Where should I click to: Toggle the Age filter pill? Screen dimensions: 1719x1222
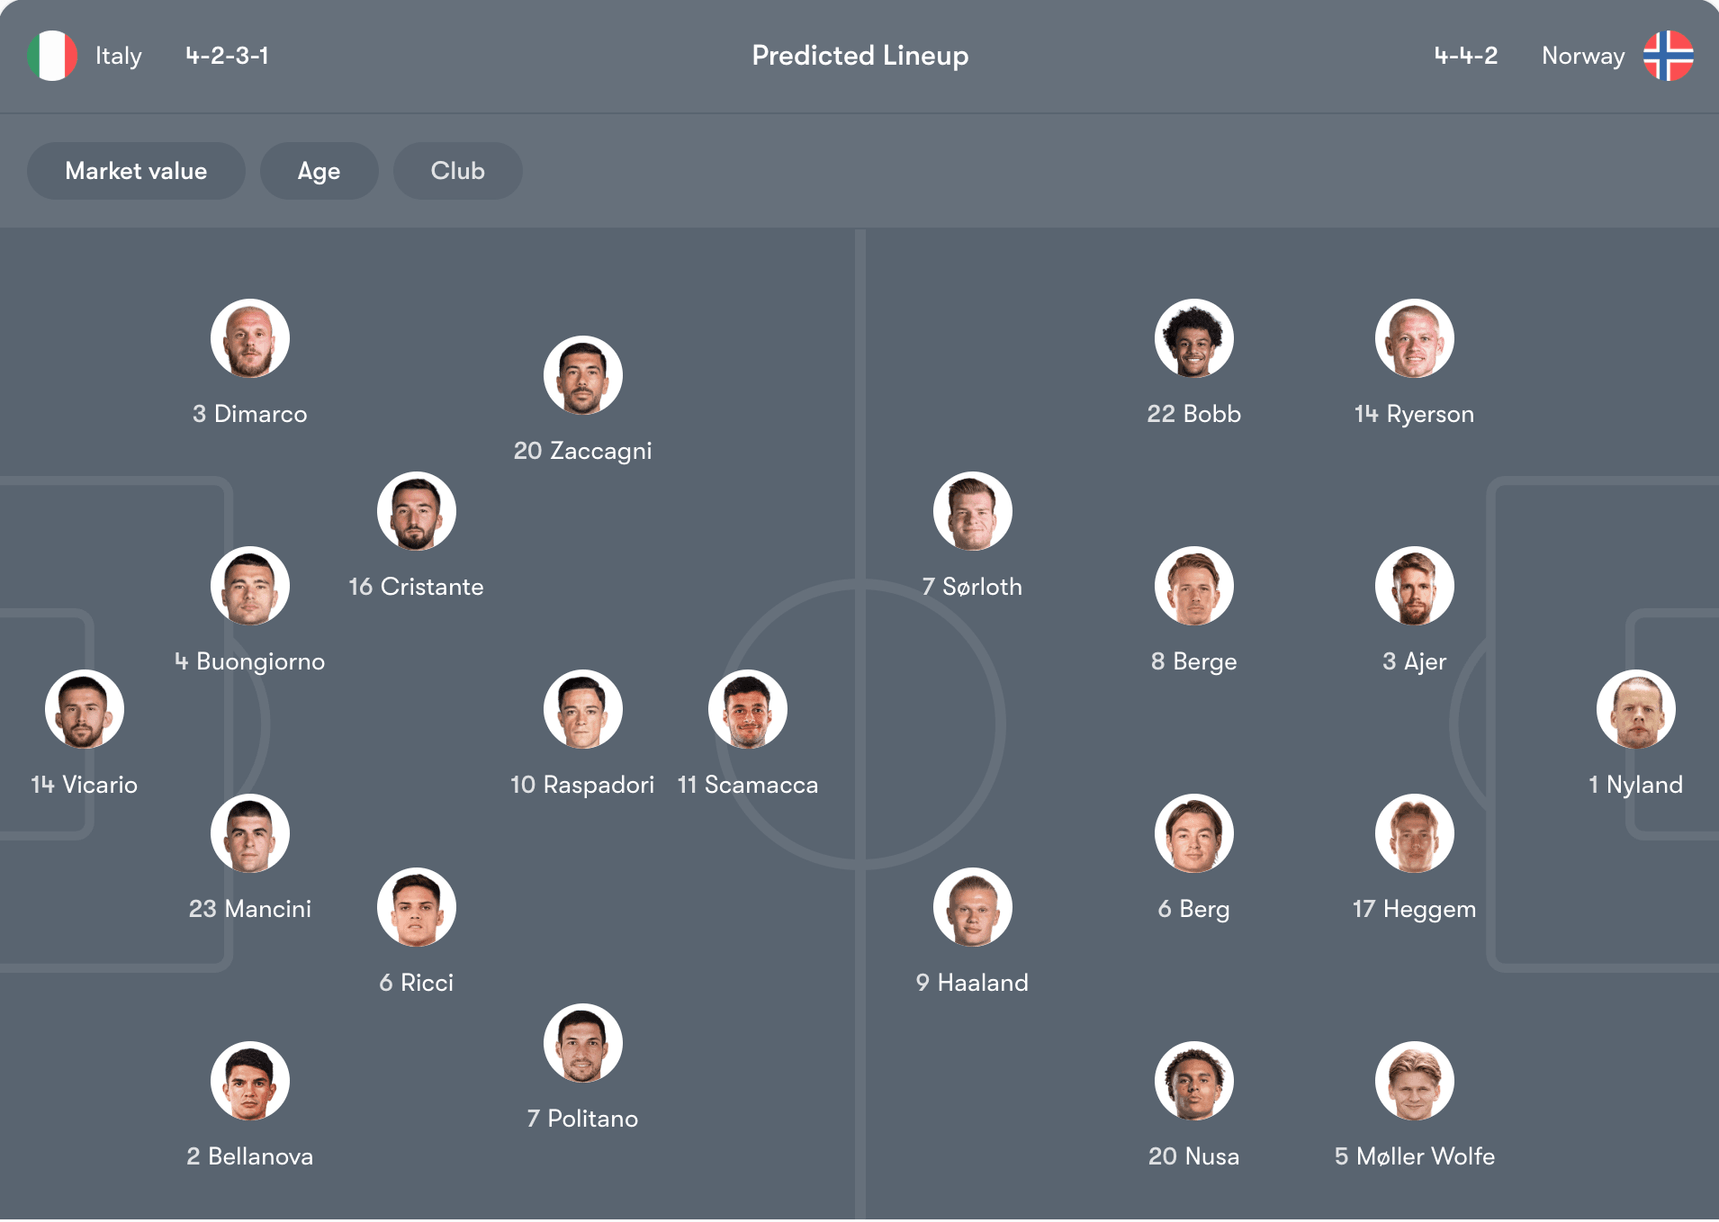(x=319, y=171)
